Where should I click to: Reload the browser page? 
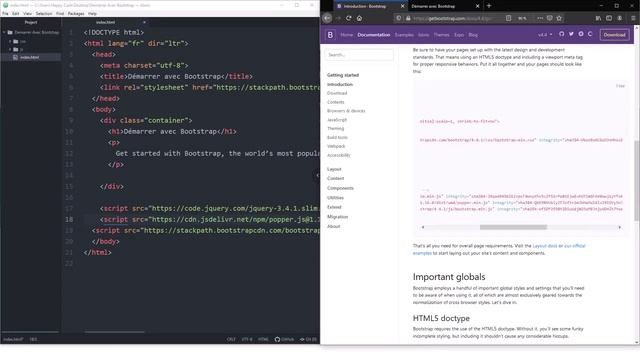(349, 18)
